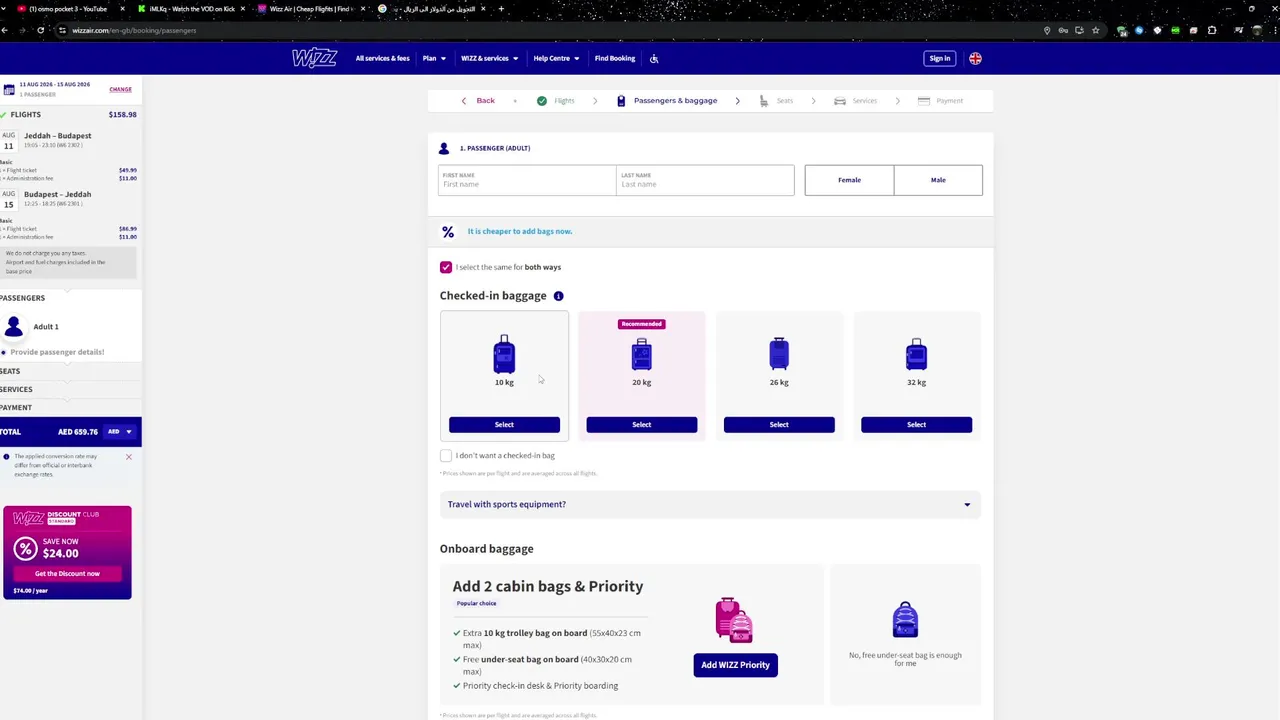Click the site info icon left of the URL
This screenshot has height=720, width=1280.
[62, 30]
